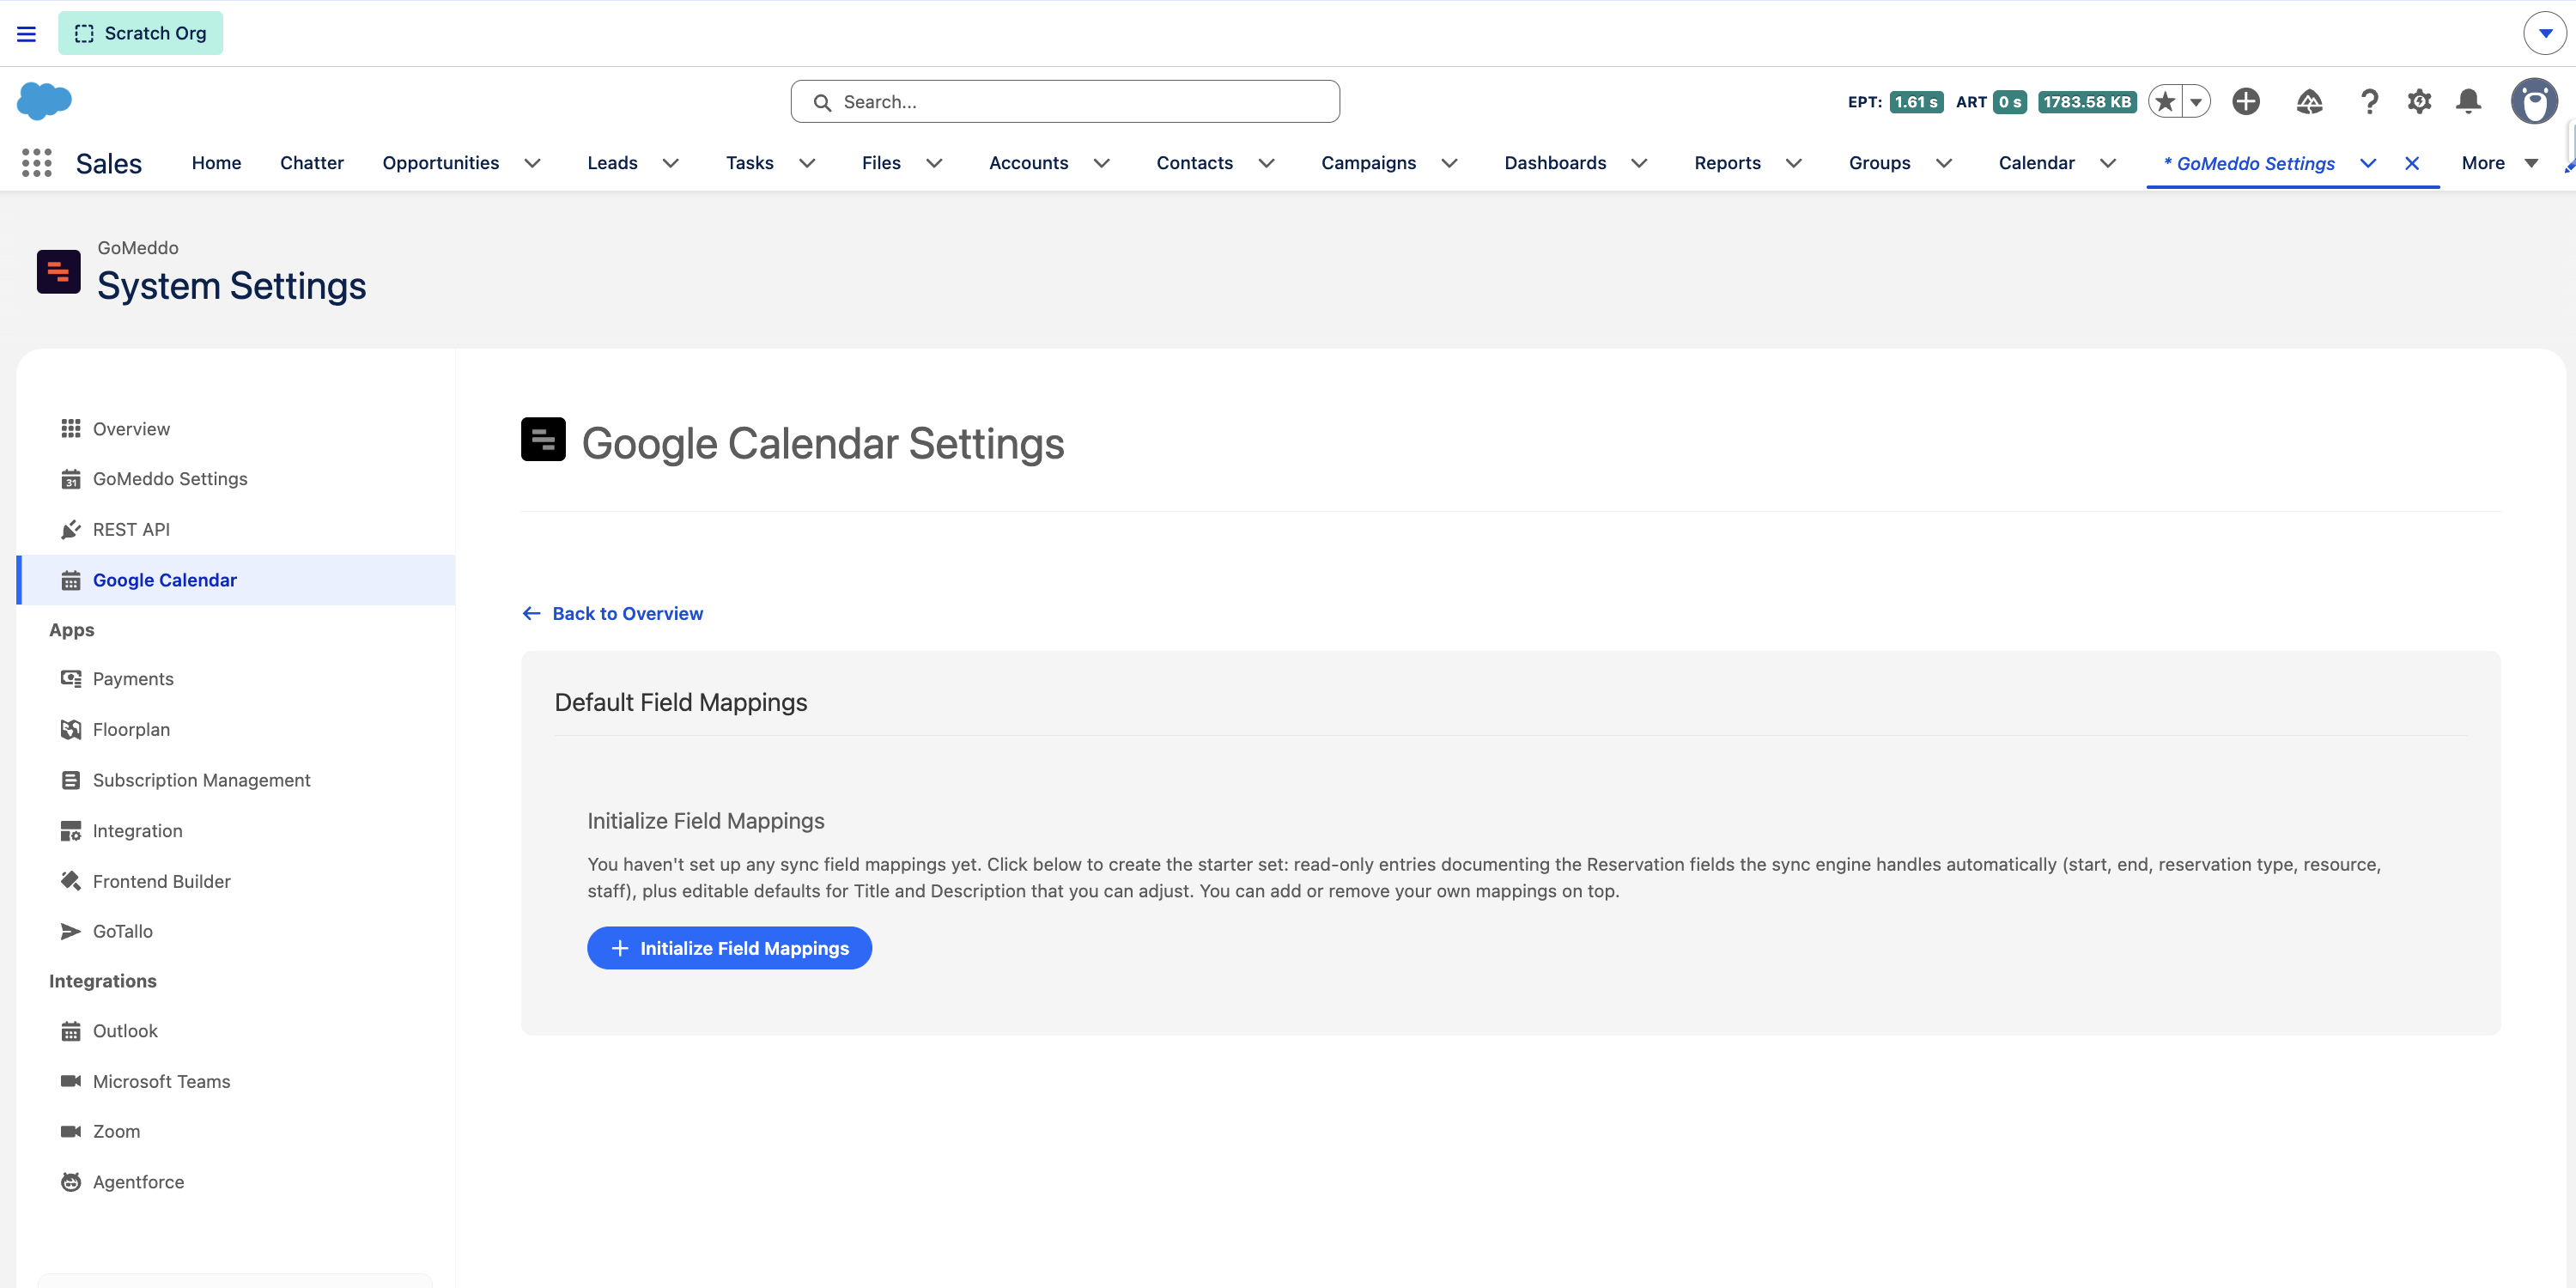Open the Agentforce sidebar item
2576x1288 pixels.
point(236,1182)
